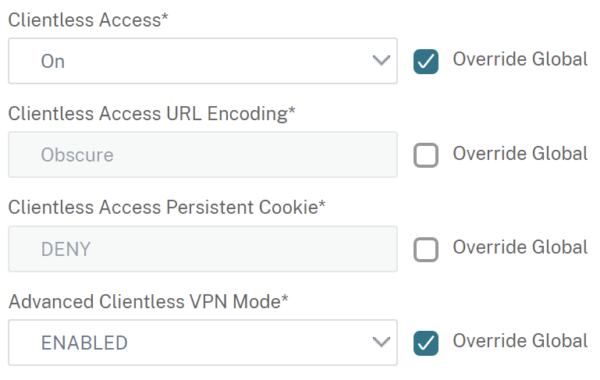
Task: Click the chevron arrow beside ENABLED
Action: tap(381, 342)
